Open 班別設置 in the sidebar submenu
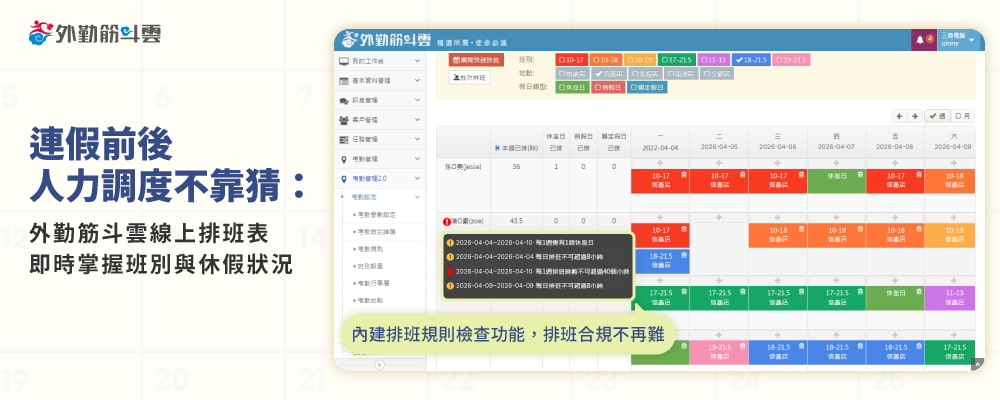This screenshot has height=400, width=1000. (x=370, y=266)
